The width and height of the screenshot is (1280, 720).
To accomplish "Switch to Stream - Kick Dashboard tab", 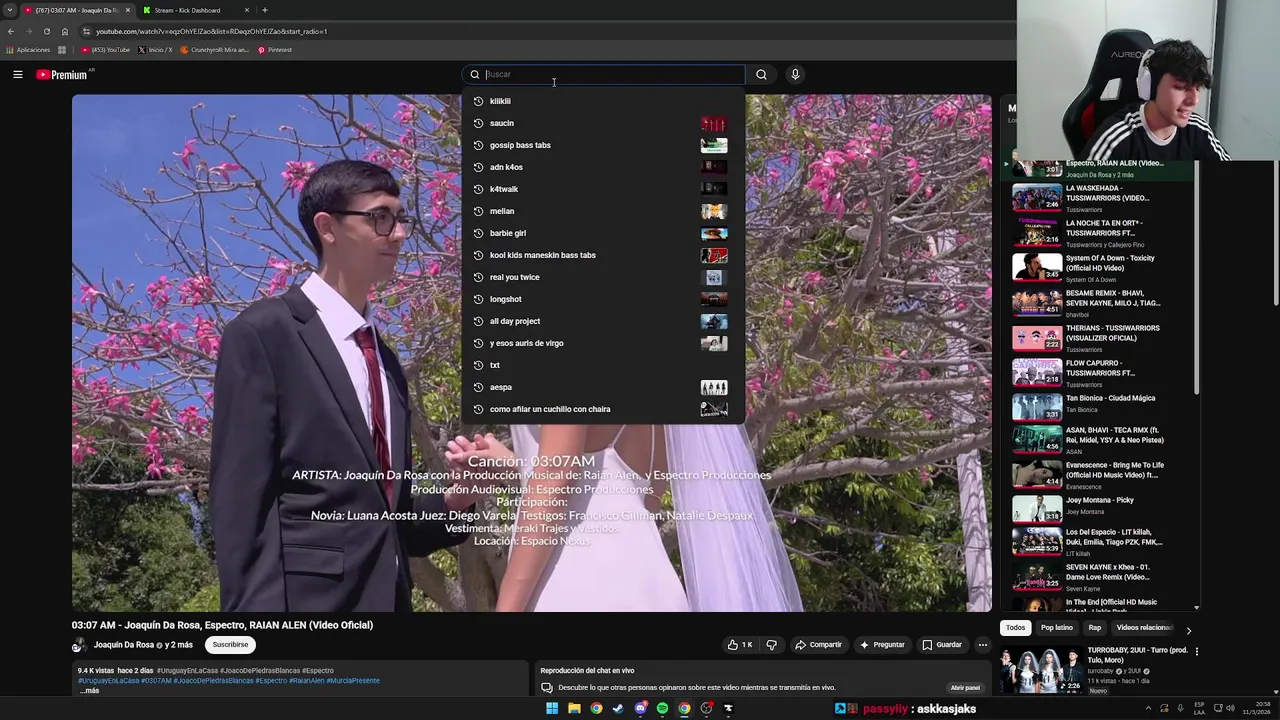I will click(x=196, y=10).
